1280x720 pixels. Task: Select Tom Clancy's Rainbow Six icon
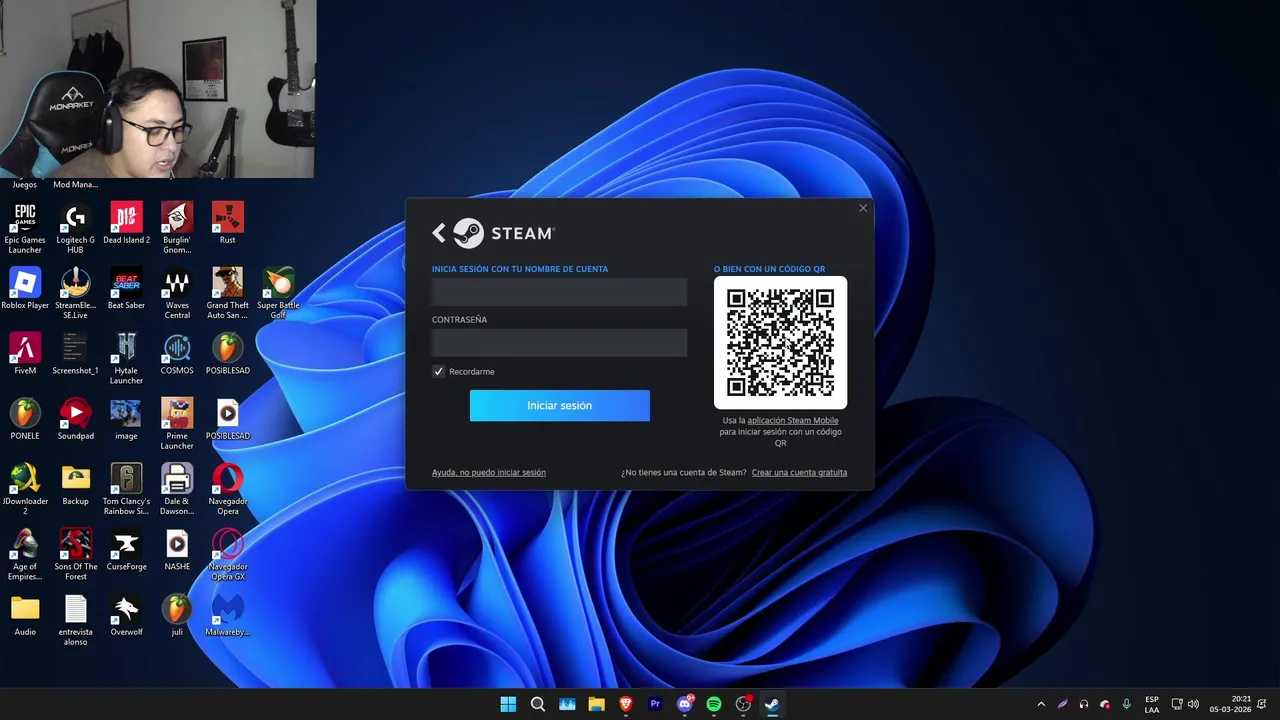(126, 490)
